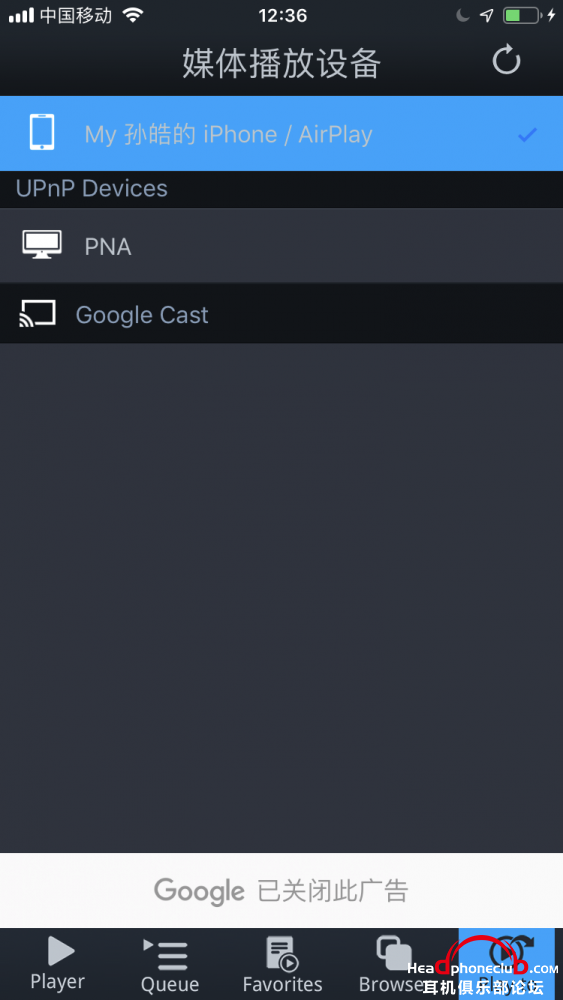
Task: Switch to the Queue tab
Action: tap(170, 964)
